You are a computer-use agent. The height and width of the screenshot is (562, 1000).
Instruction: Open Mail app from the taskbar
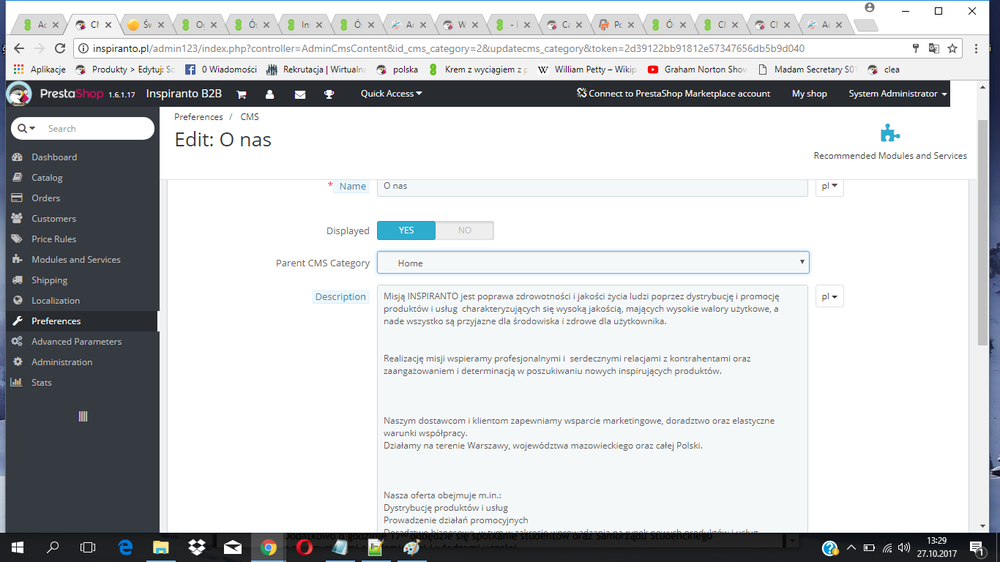[232, 547]
